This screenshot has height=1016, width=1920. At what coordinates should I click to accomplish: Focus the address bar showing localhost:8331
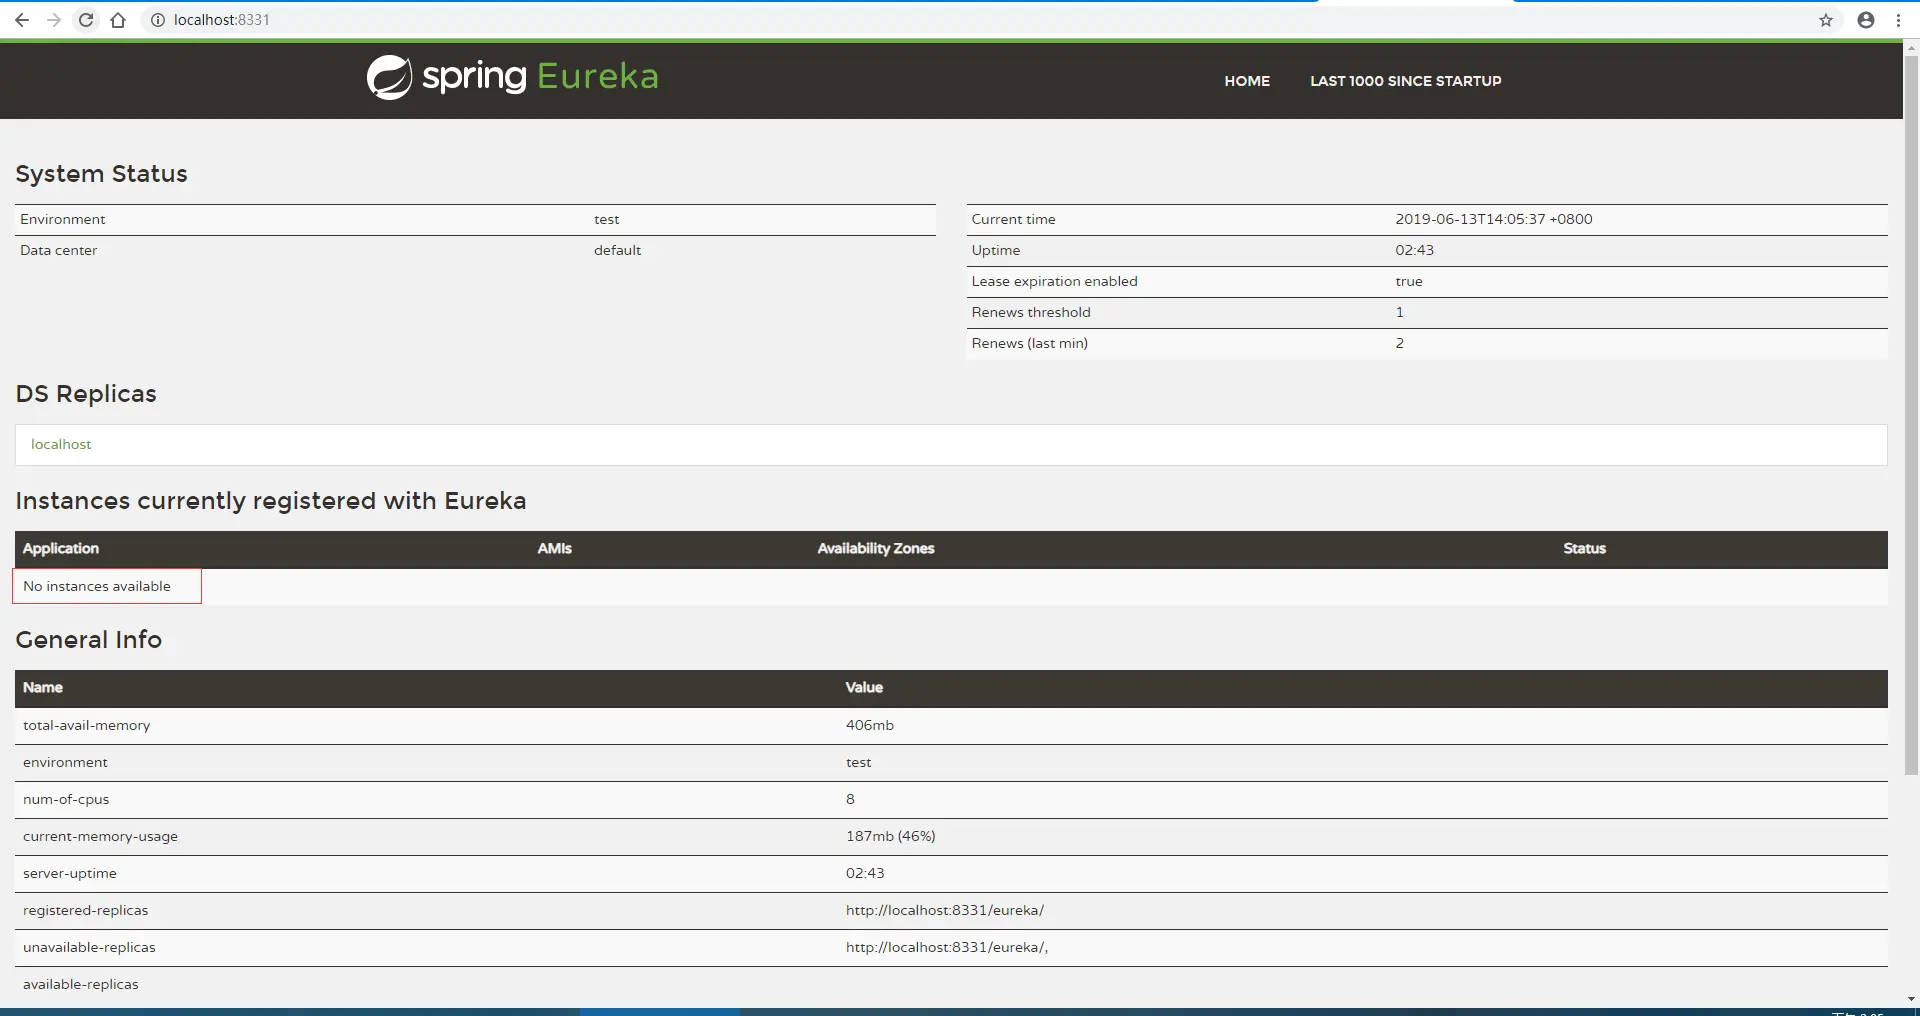pos(980,20)
